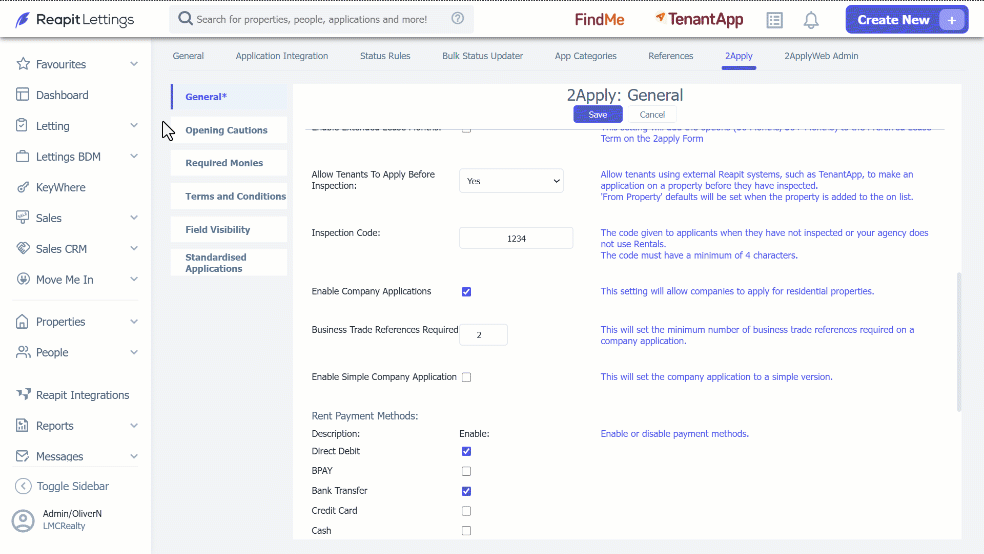Open Allow Tenants To Apply Before Inspection dropdown

point(511,181)
